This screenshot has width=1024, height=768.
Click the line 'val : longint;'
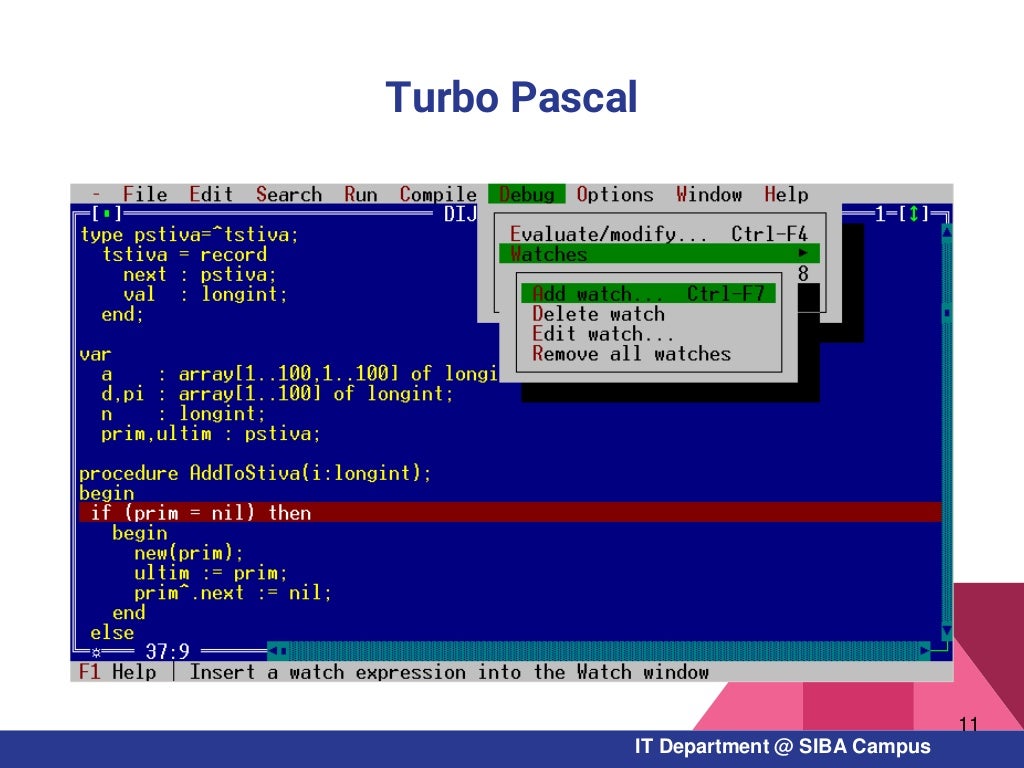pyautogui.click(x=205, y=295)
